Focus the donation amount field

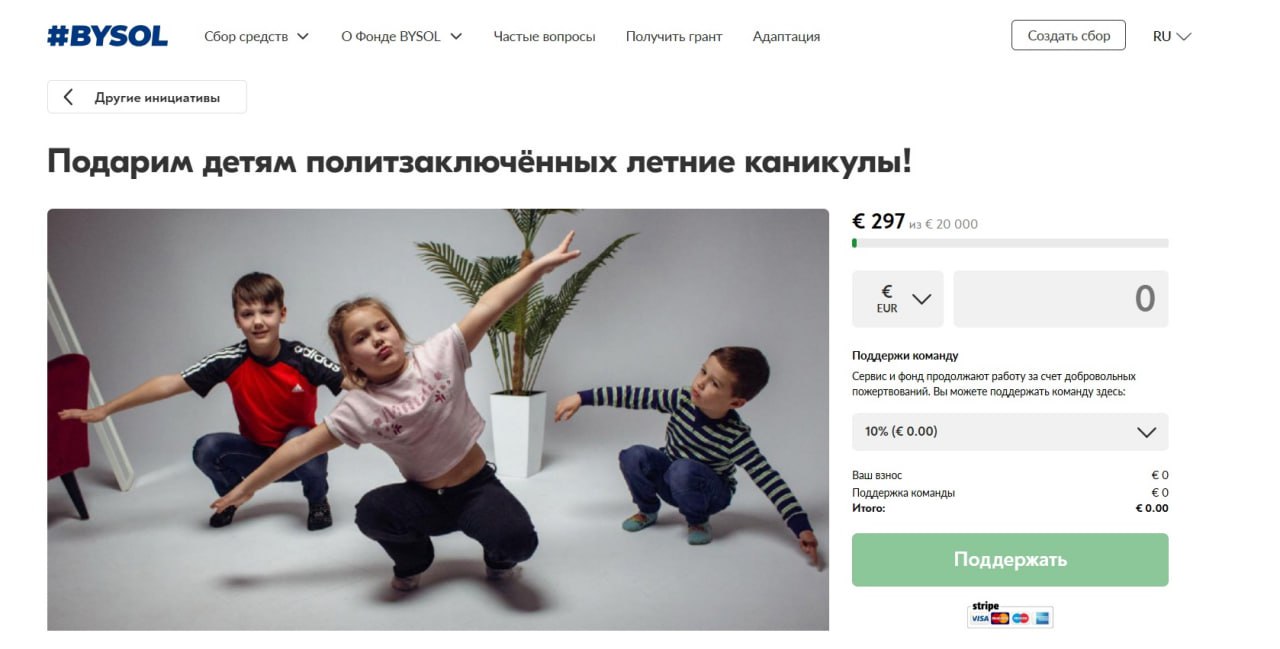click(1060, 299)
